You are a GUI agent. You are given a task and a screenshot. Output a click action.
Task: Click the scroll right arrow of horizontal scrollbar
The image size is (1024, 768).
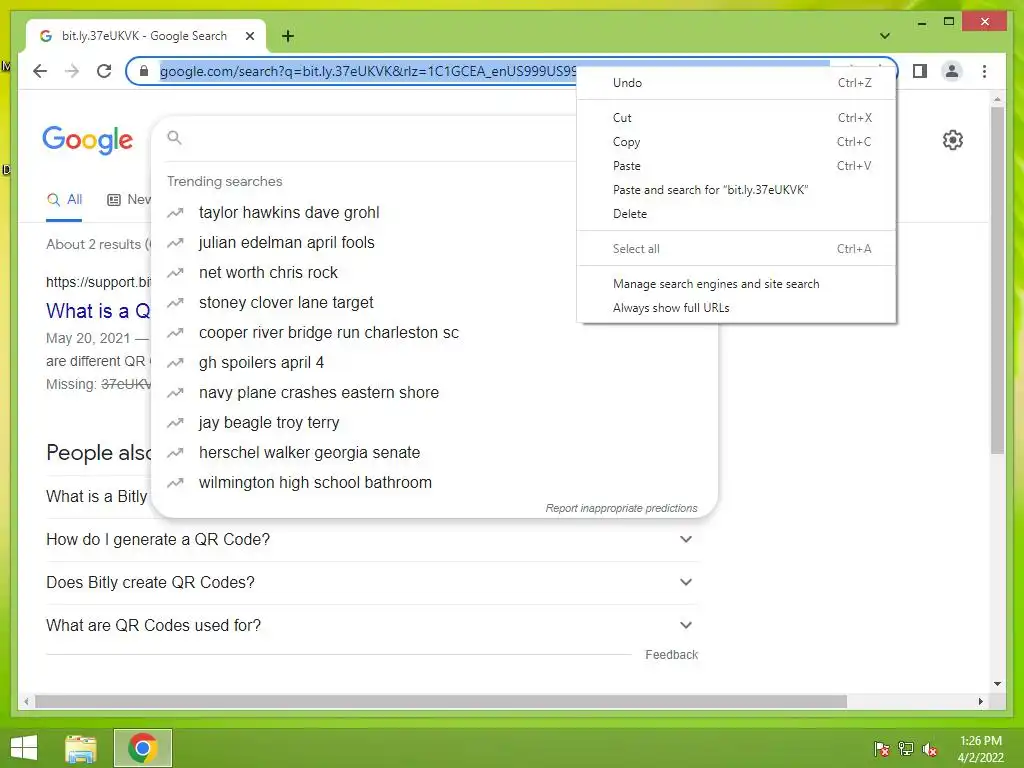pos(980,701)
